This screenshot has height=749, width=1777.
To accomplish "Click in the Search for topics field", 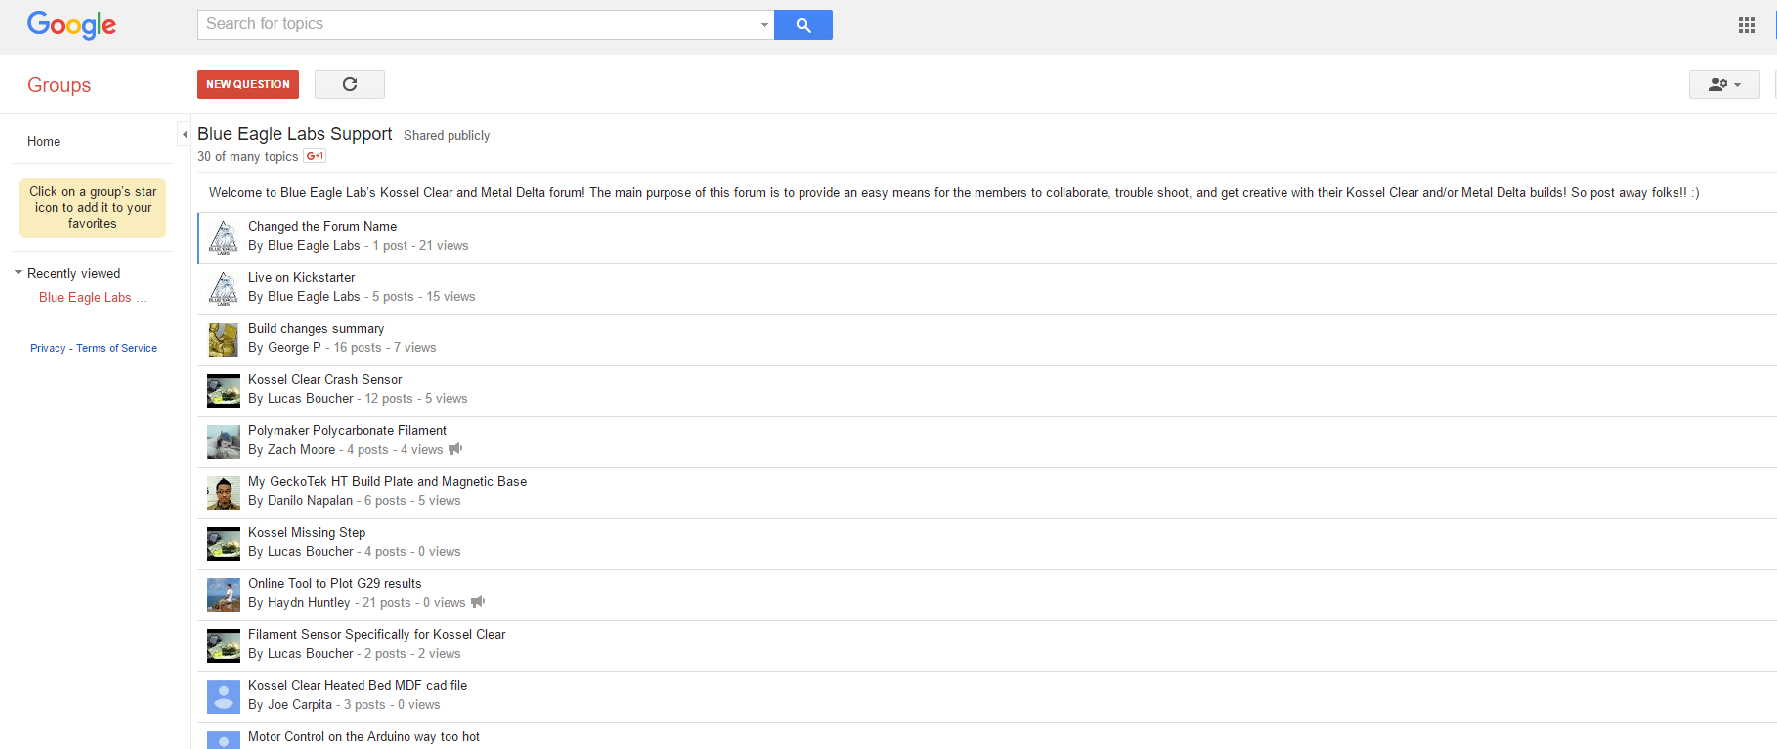I will click(478, 25).
